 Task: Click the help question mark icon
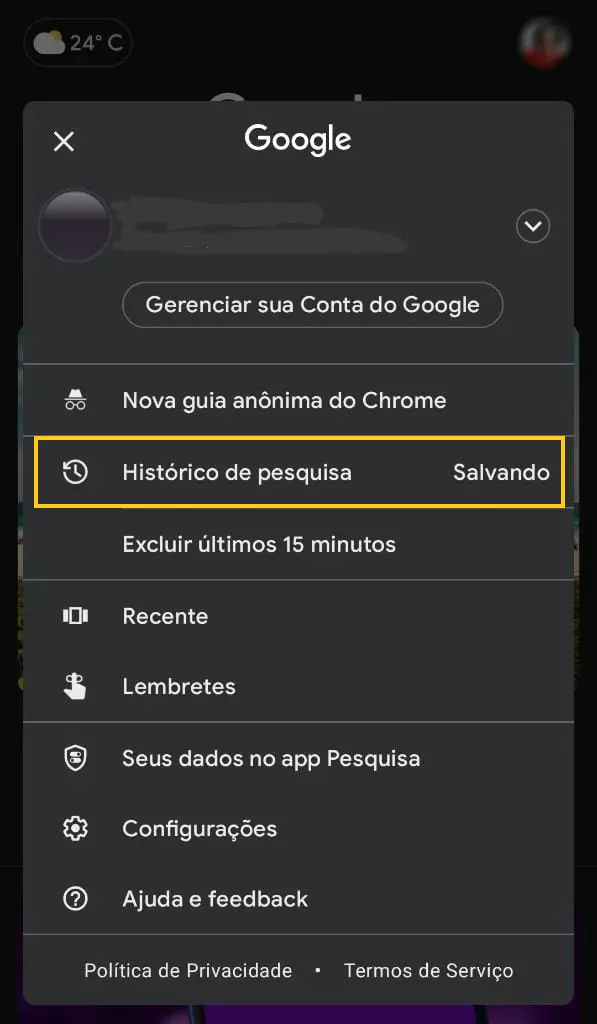[x=75, y=899]
